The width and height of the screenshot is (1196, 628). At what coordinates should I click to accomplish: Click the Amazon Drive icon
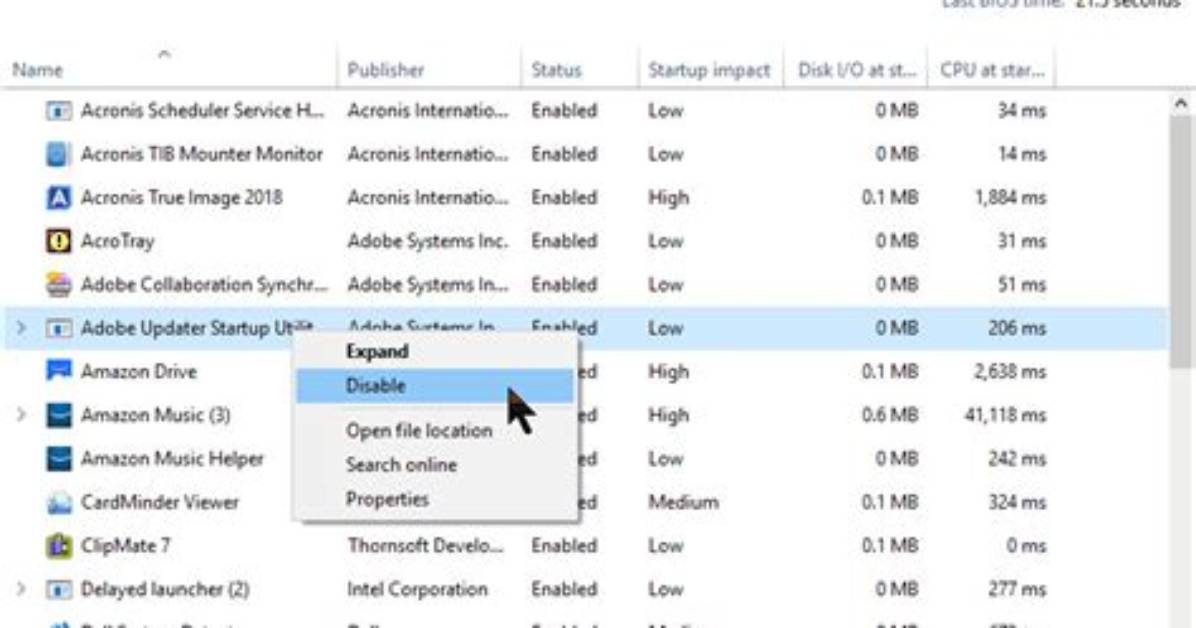(59, 372)
